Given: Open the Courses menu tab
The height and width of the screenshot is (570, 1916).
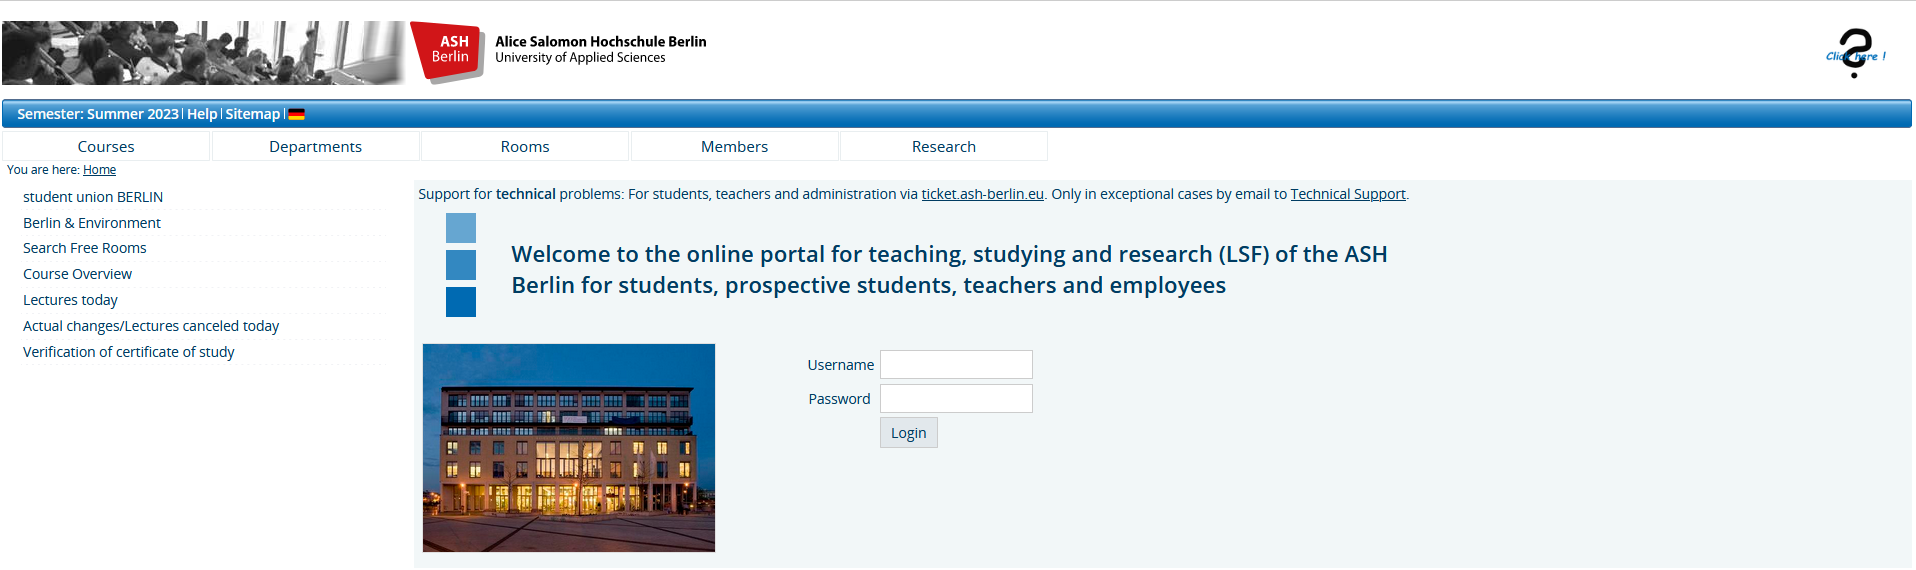Looking at the screenshot, I should 106,146.
